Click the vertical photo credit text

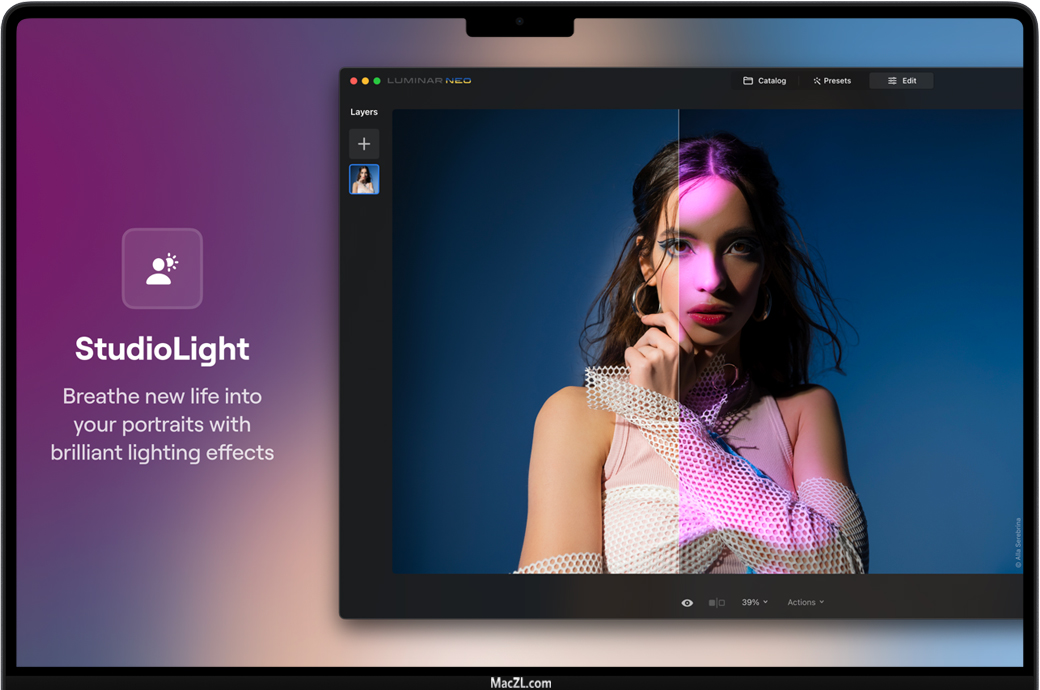(x=1018, y=542)
